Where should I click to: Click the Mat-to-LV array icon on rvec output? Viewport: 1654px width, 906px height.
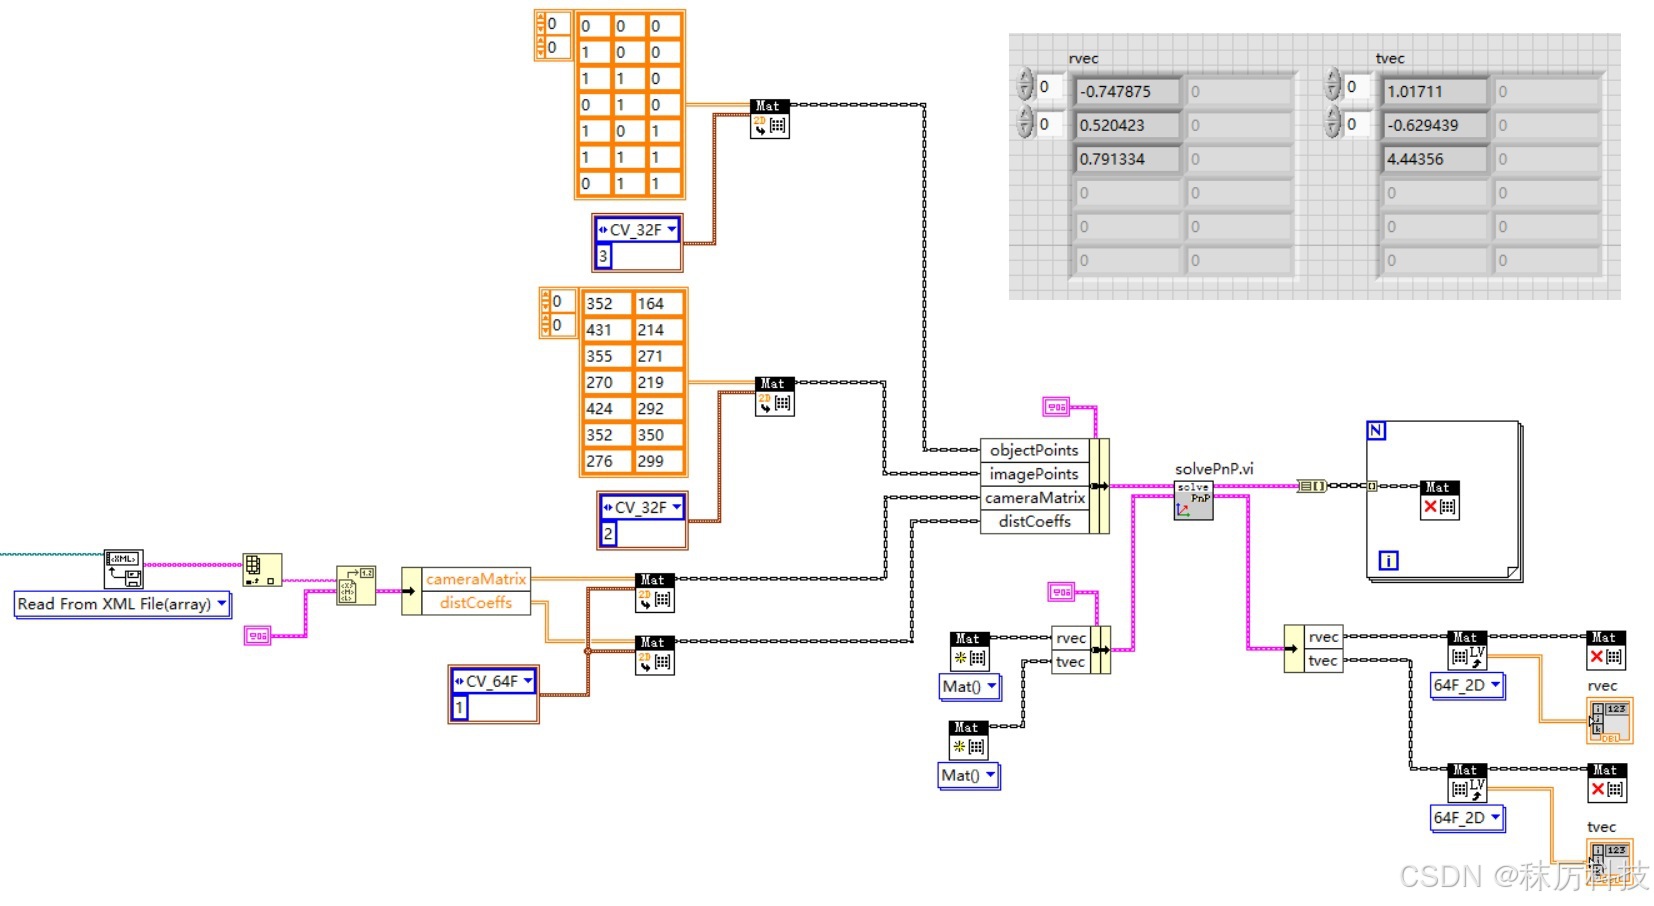(1467, 650)
